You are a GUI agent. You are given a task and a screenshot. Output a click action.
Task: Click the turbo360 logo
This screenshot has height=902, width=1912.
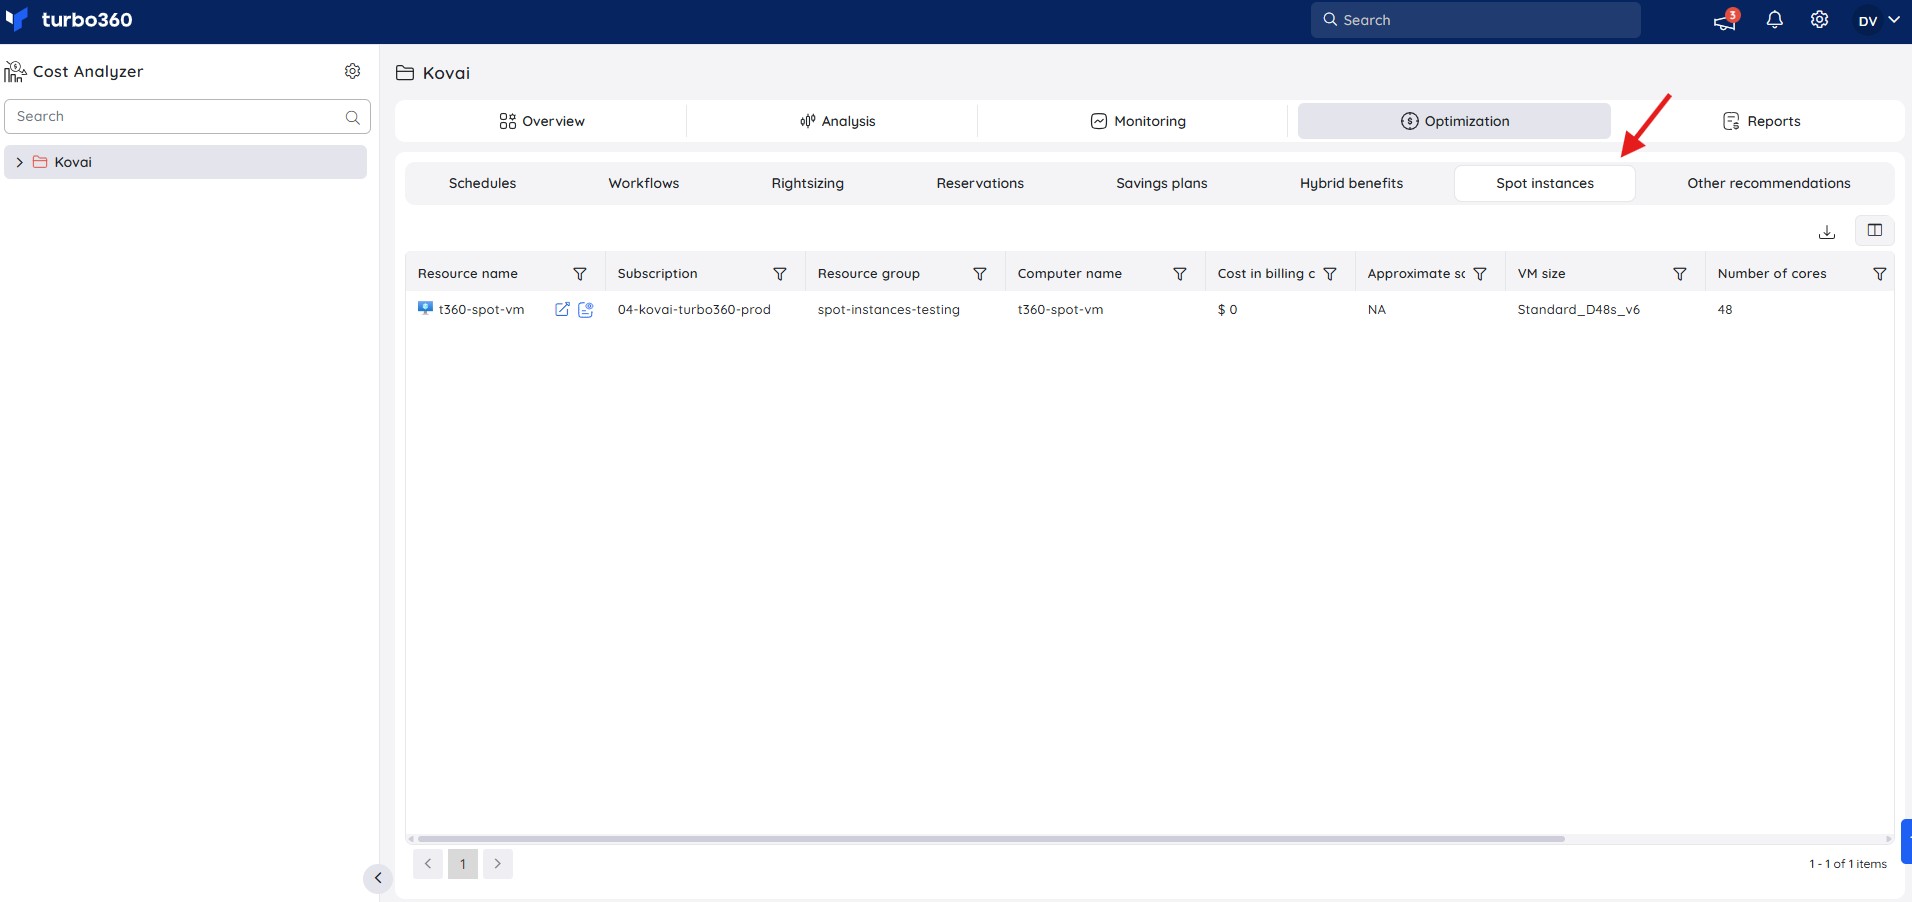tap(69, 20)
